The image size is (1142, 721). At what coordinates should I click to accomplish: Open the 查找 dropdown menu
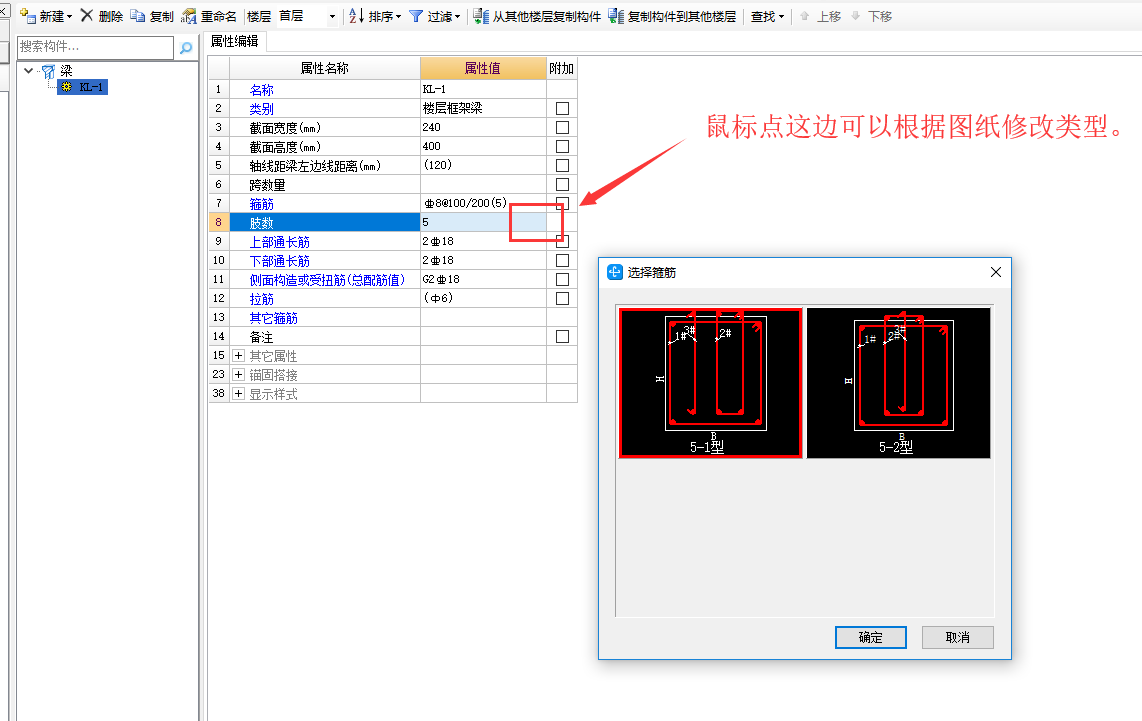[x=768, y=16]
